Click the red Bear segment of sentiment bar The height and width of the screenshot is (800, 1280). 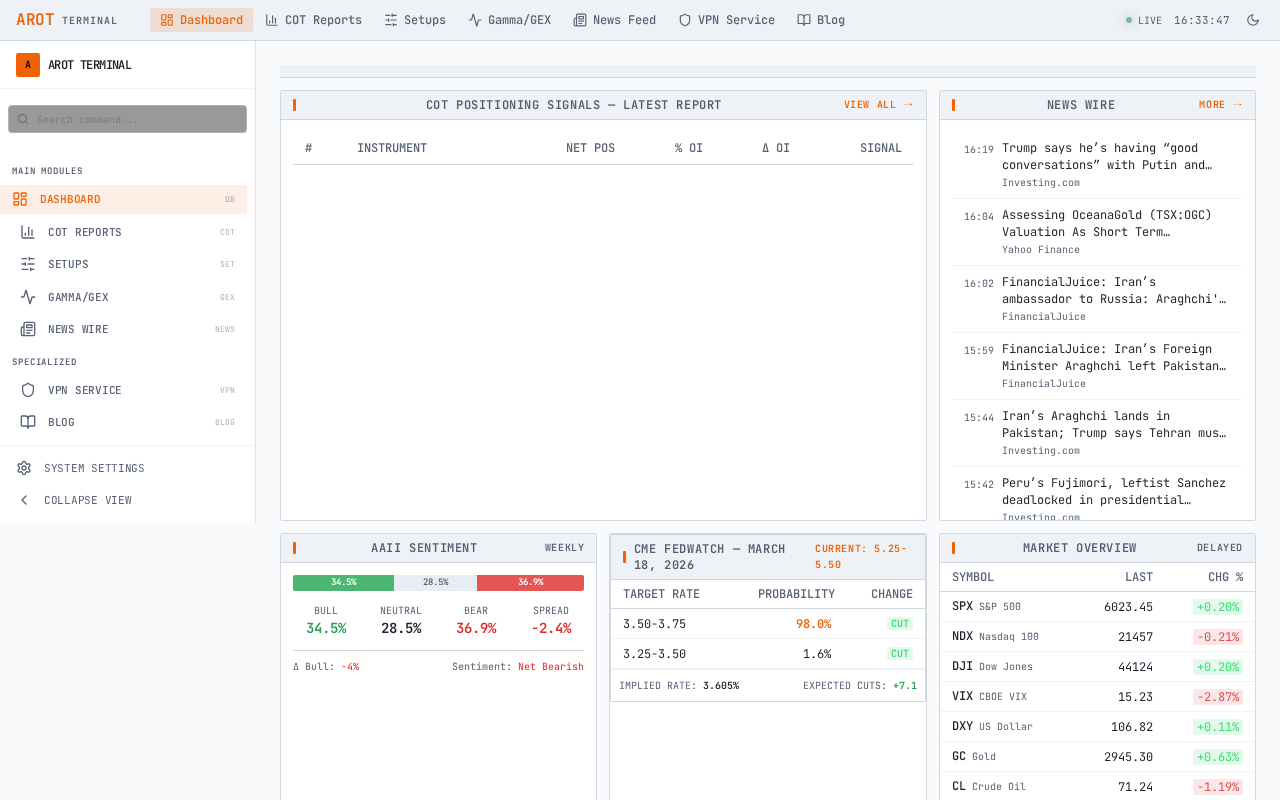[x=530, y=582]
